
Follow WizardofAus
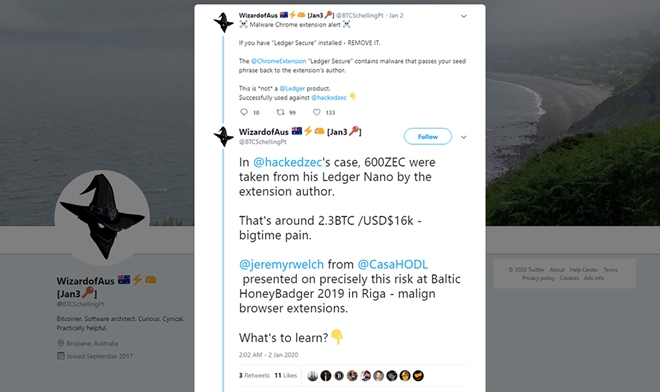click(428, 136)
